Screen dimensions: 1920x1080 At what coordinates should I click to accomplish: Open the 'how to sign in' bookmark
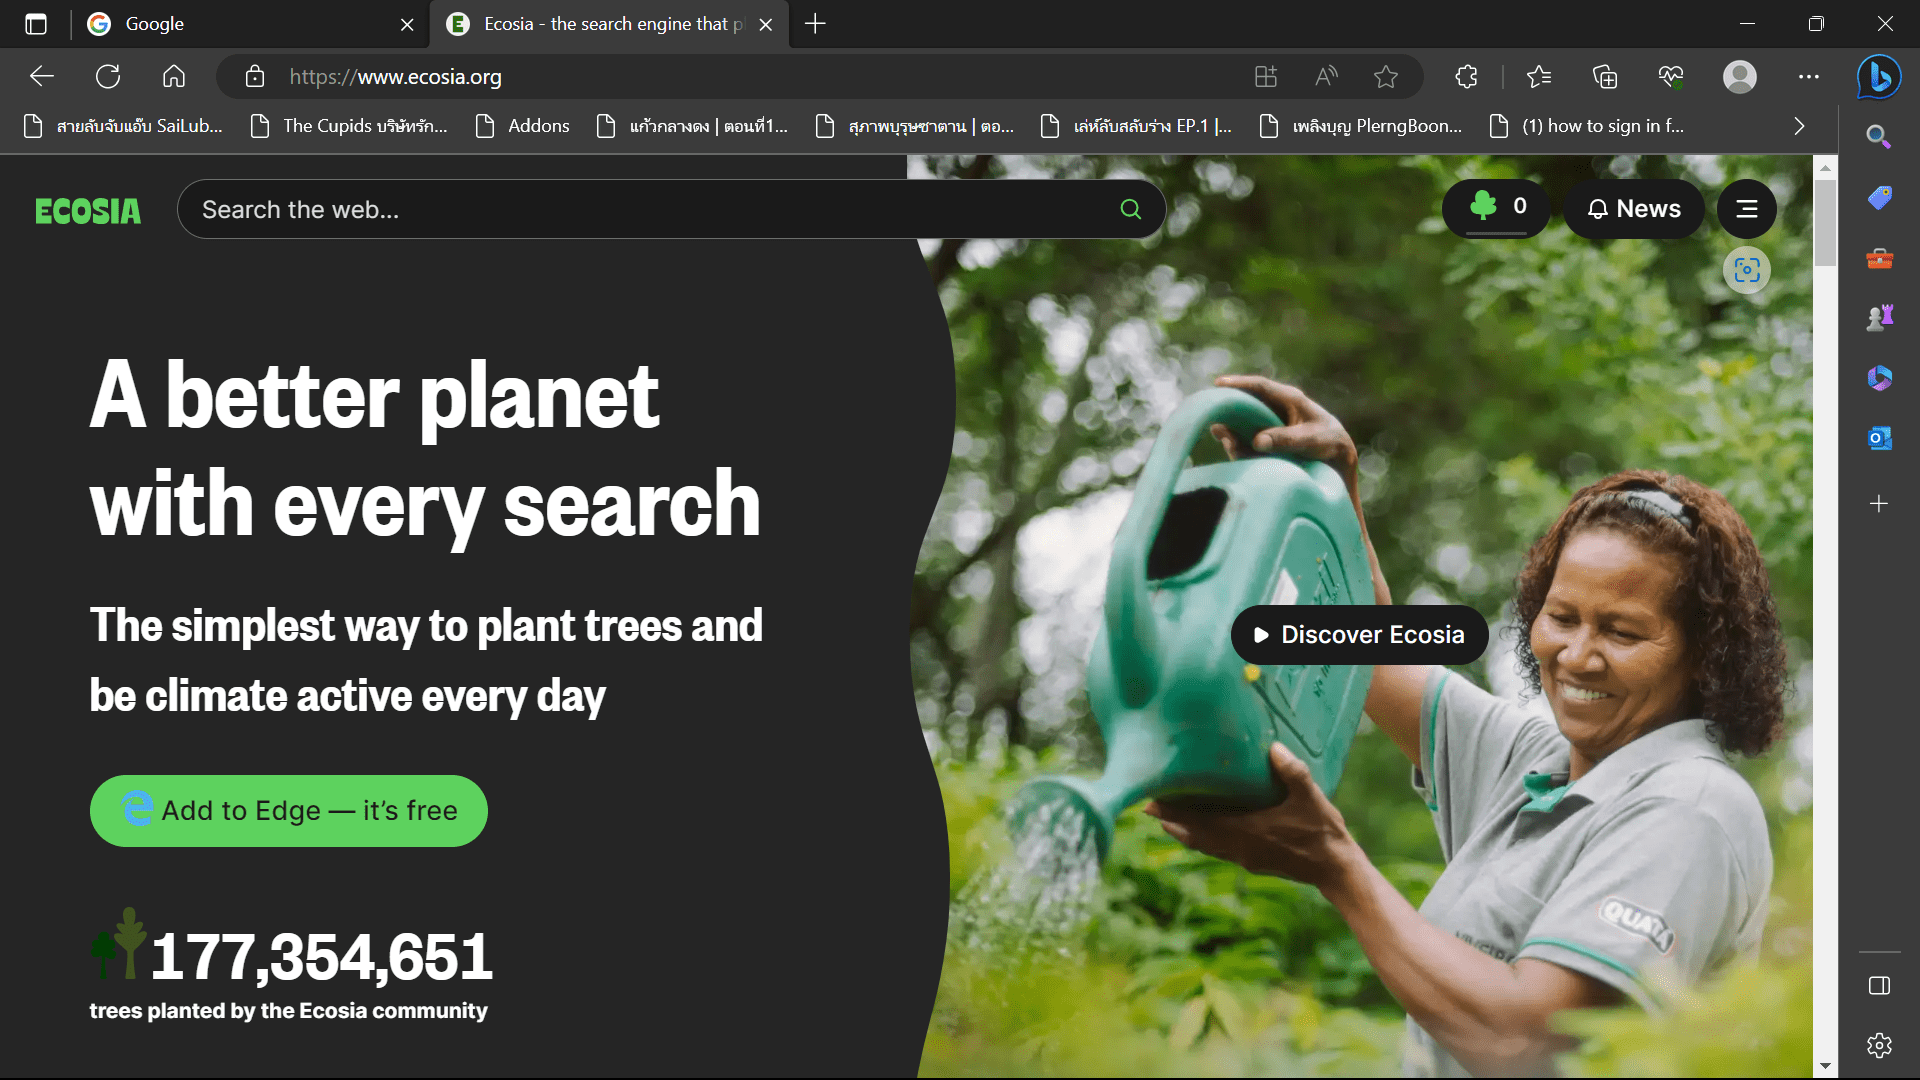point(1587,126)
